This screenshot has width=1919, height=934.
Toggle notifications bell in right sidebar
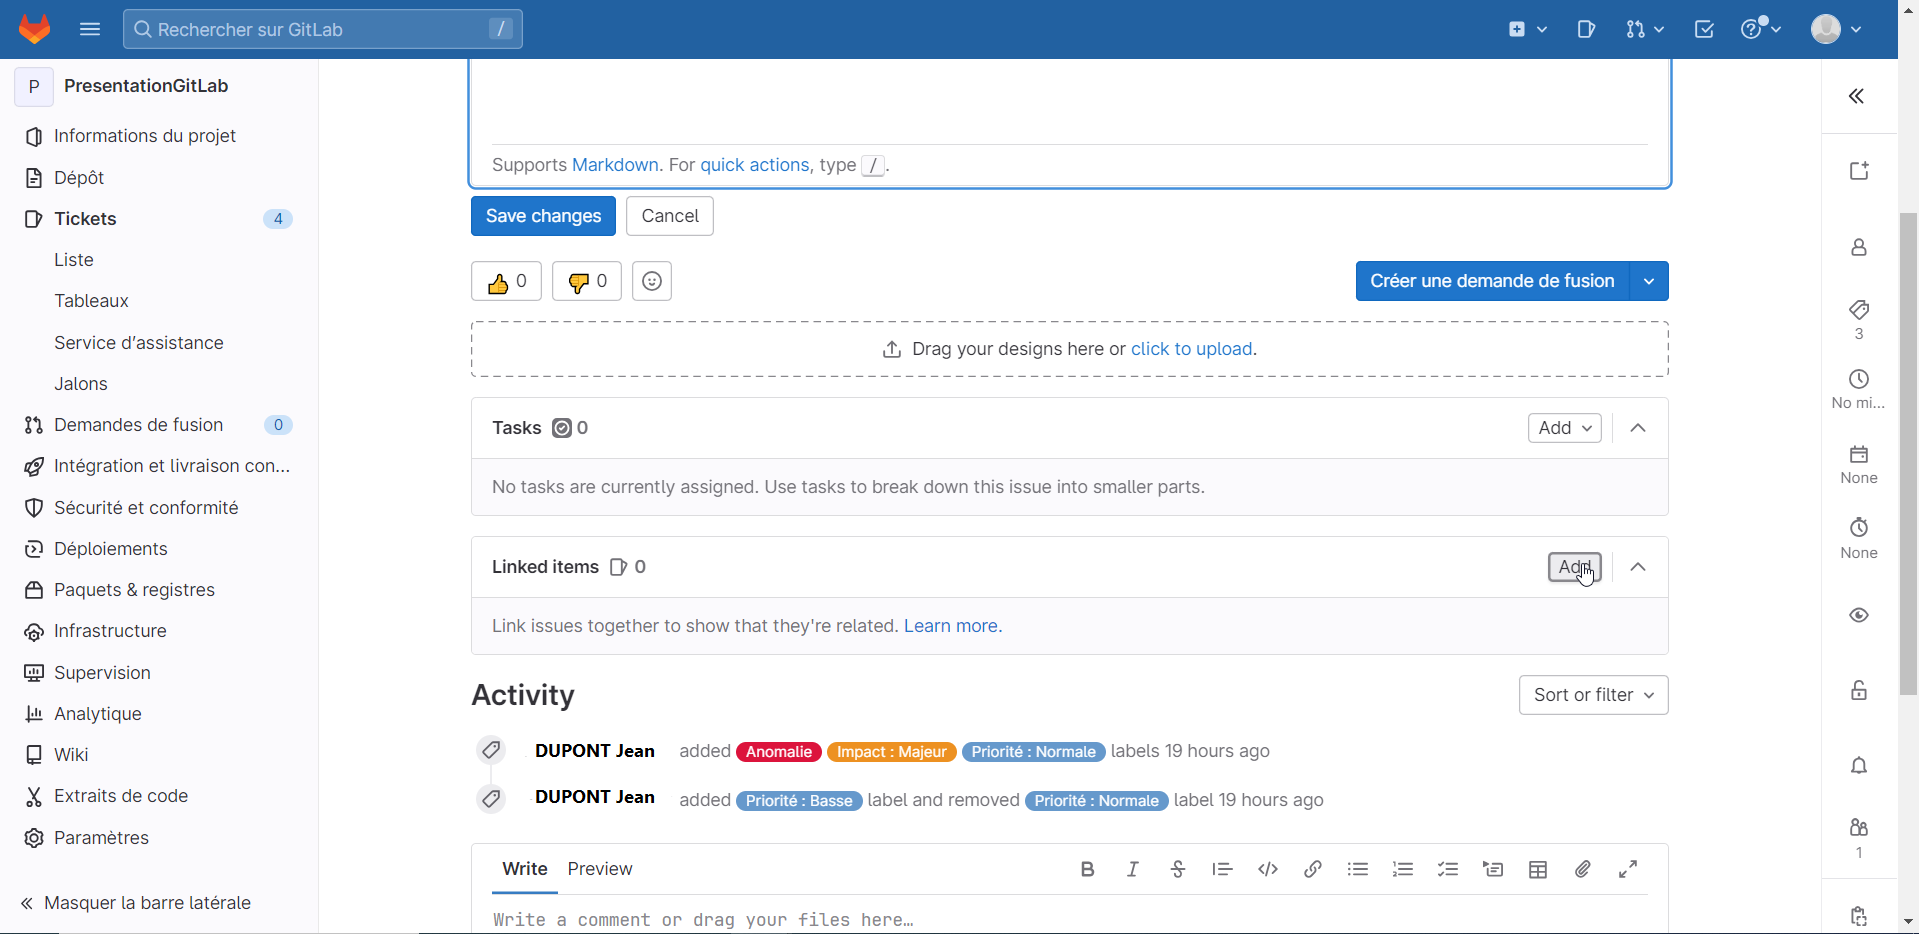(1858, 766)
